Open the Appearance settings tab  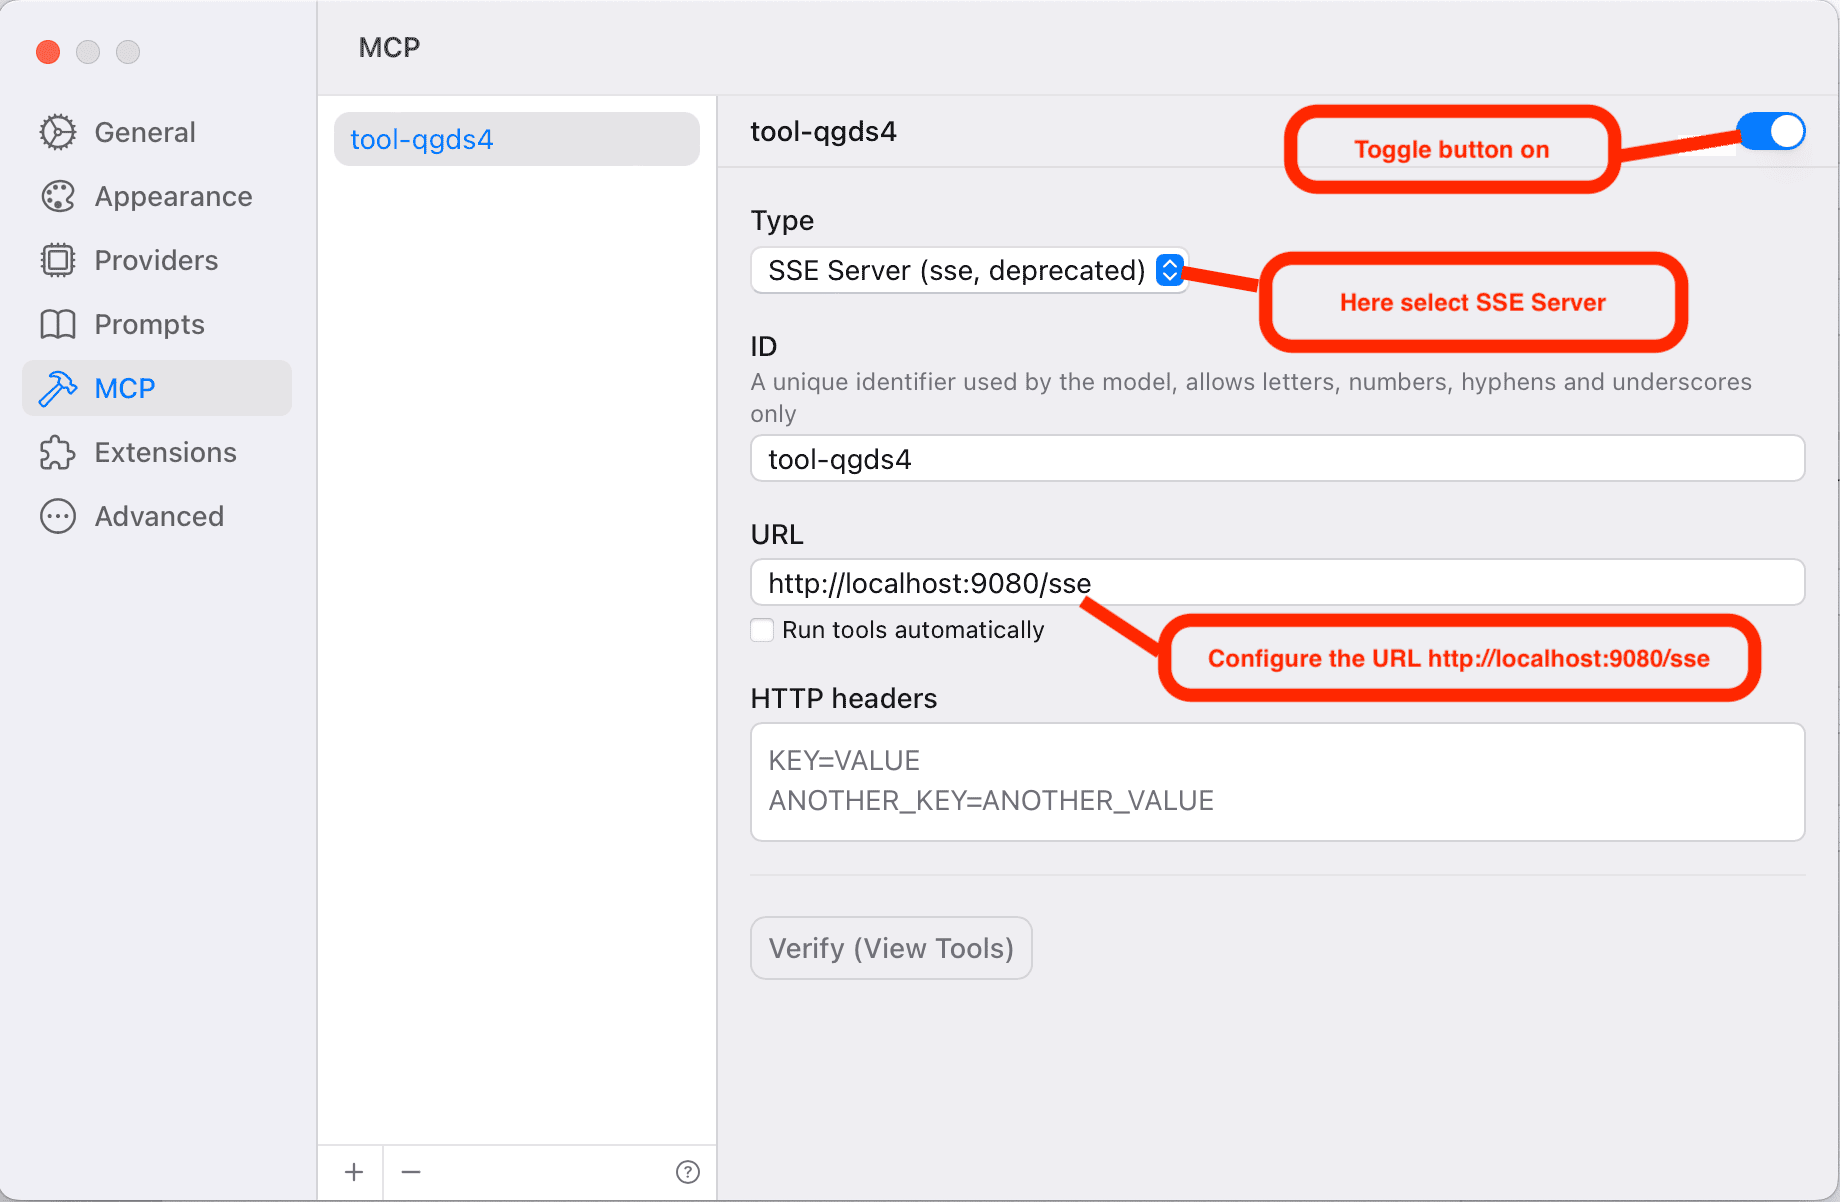click(x=172, y=196)
